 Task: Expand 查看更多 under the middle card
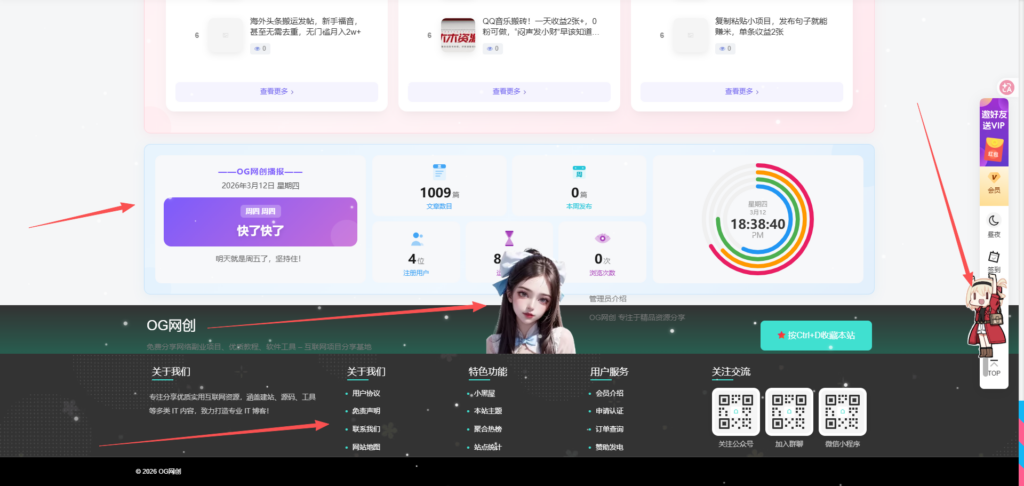(510, 91)
